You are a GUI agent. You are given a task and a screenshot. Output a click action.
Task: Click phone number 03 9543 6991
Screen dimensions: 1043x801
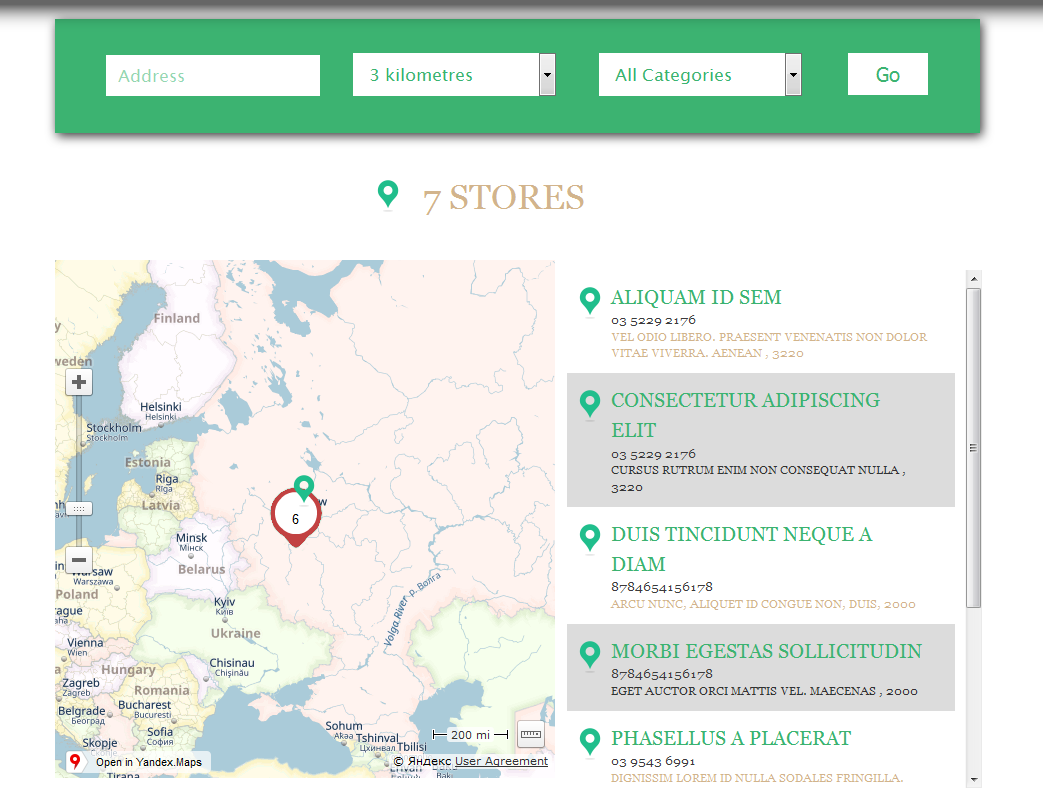(653, 761)
